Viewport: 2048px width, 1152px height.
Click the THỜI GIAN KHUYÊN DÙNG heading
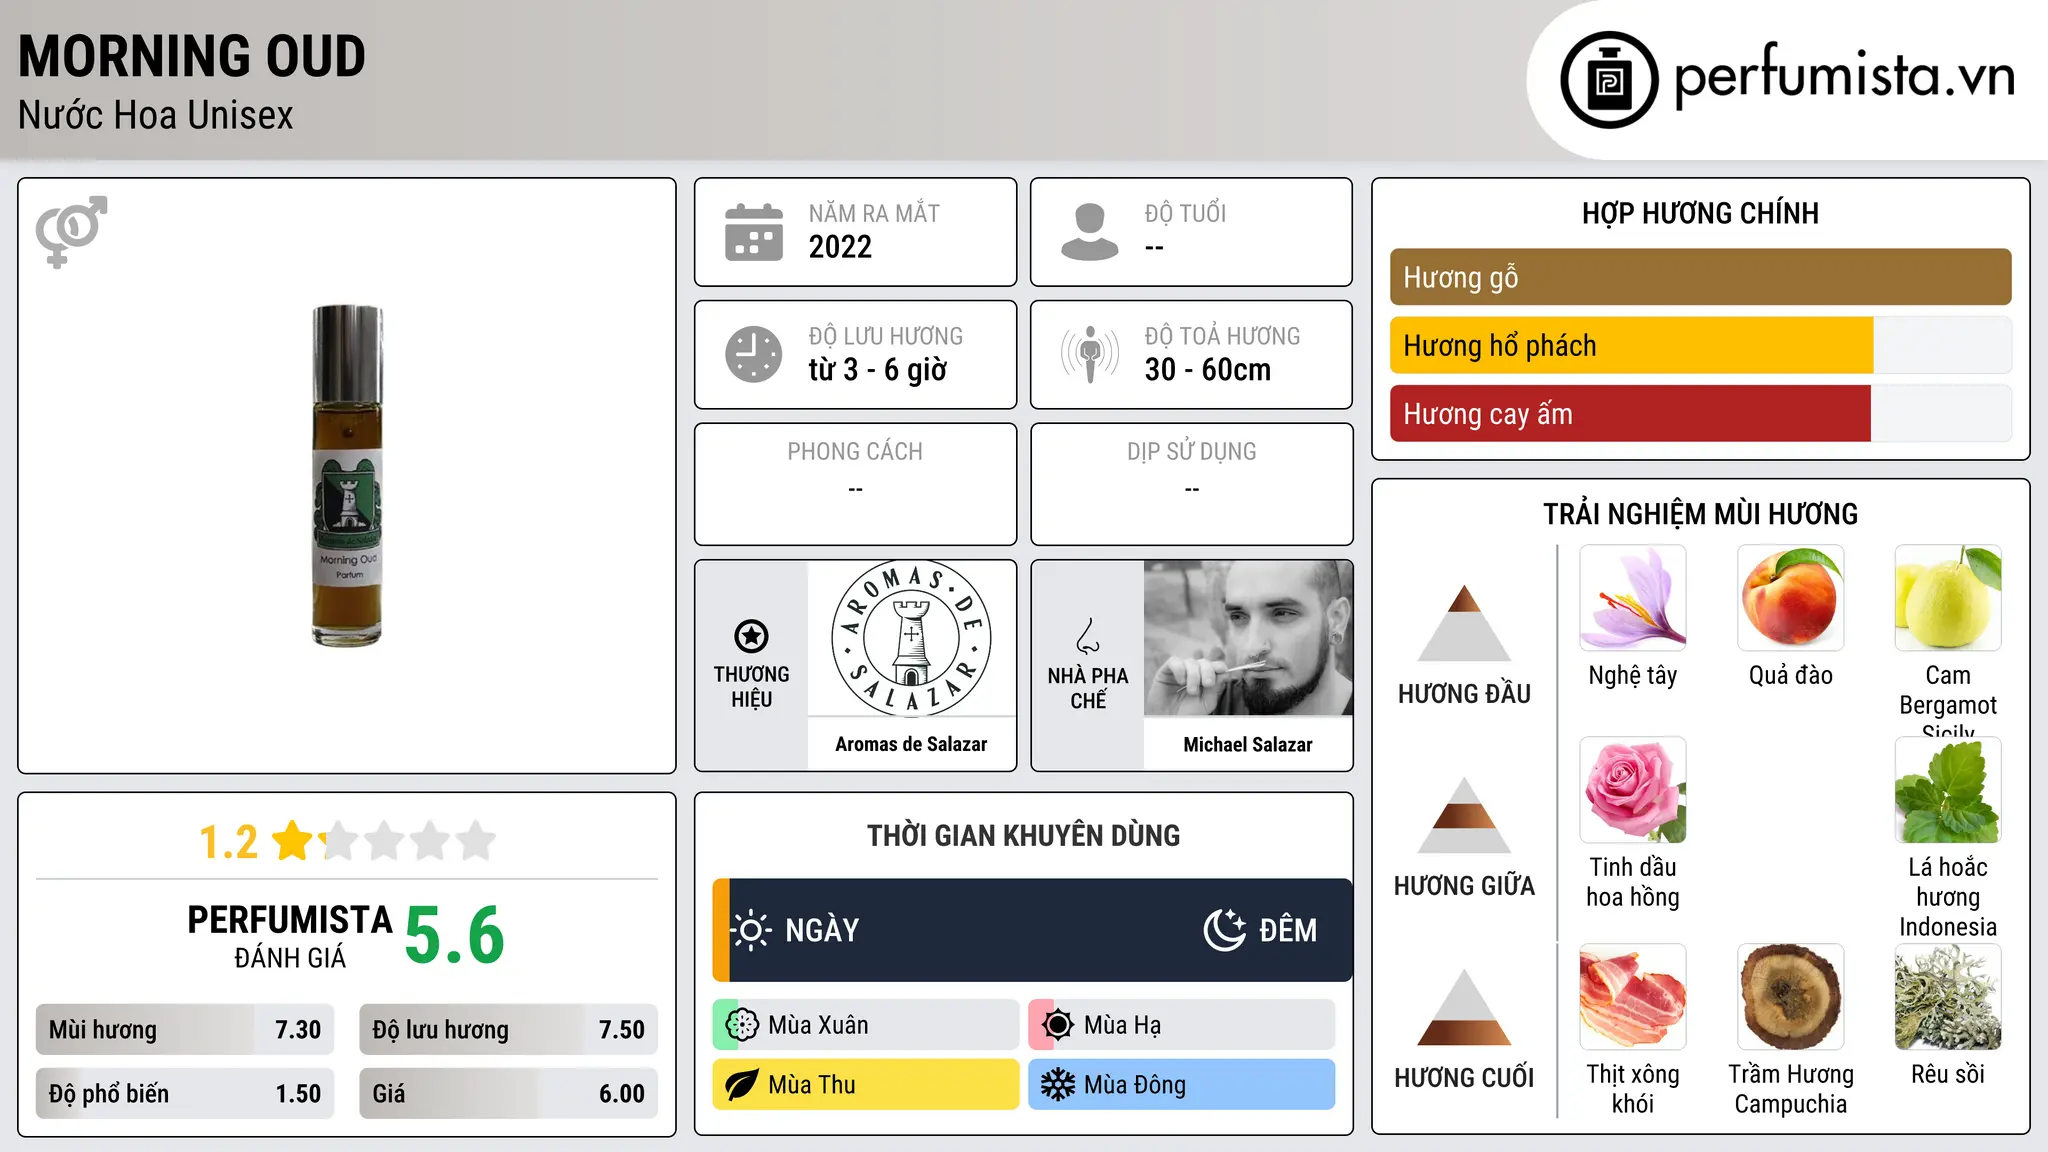1023,835
